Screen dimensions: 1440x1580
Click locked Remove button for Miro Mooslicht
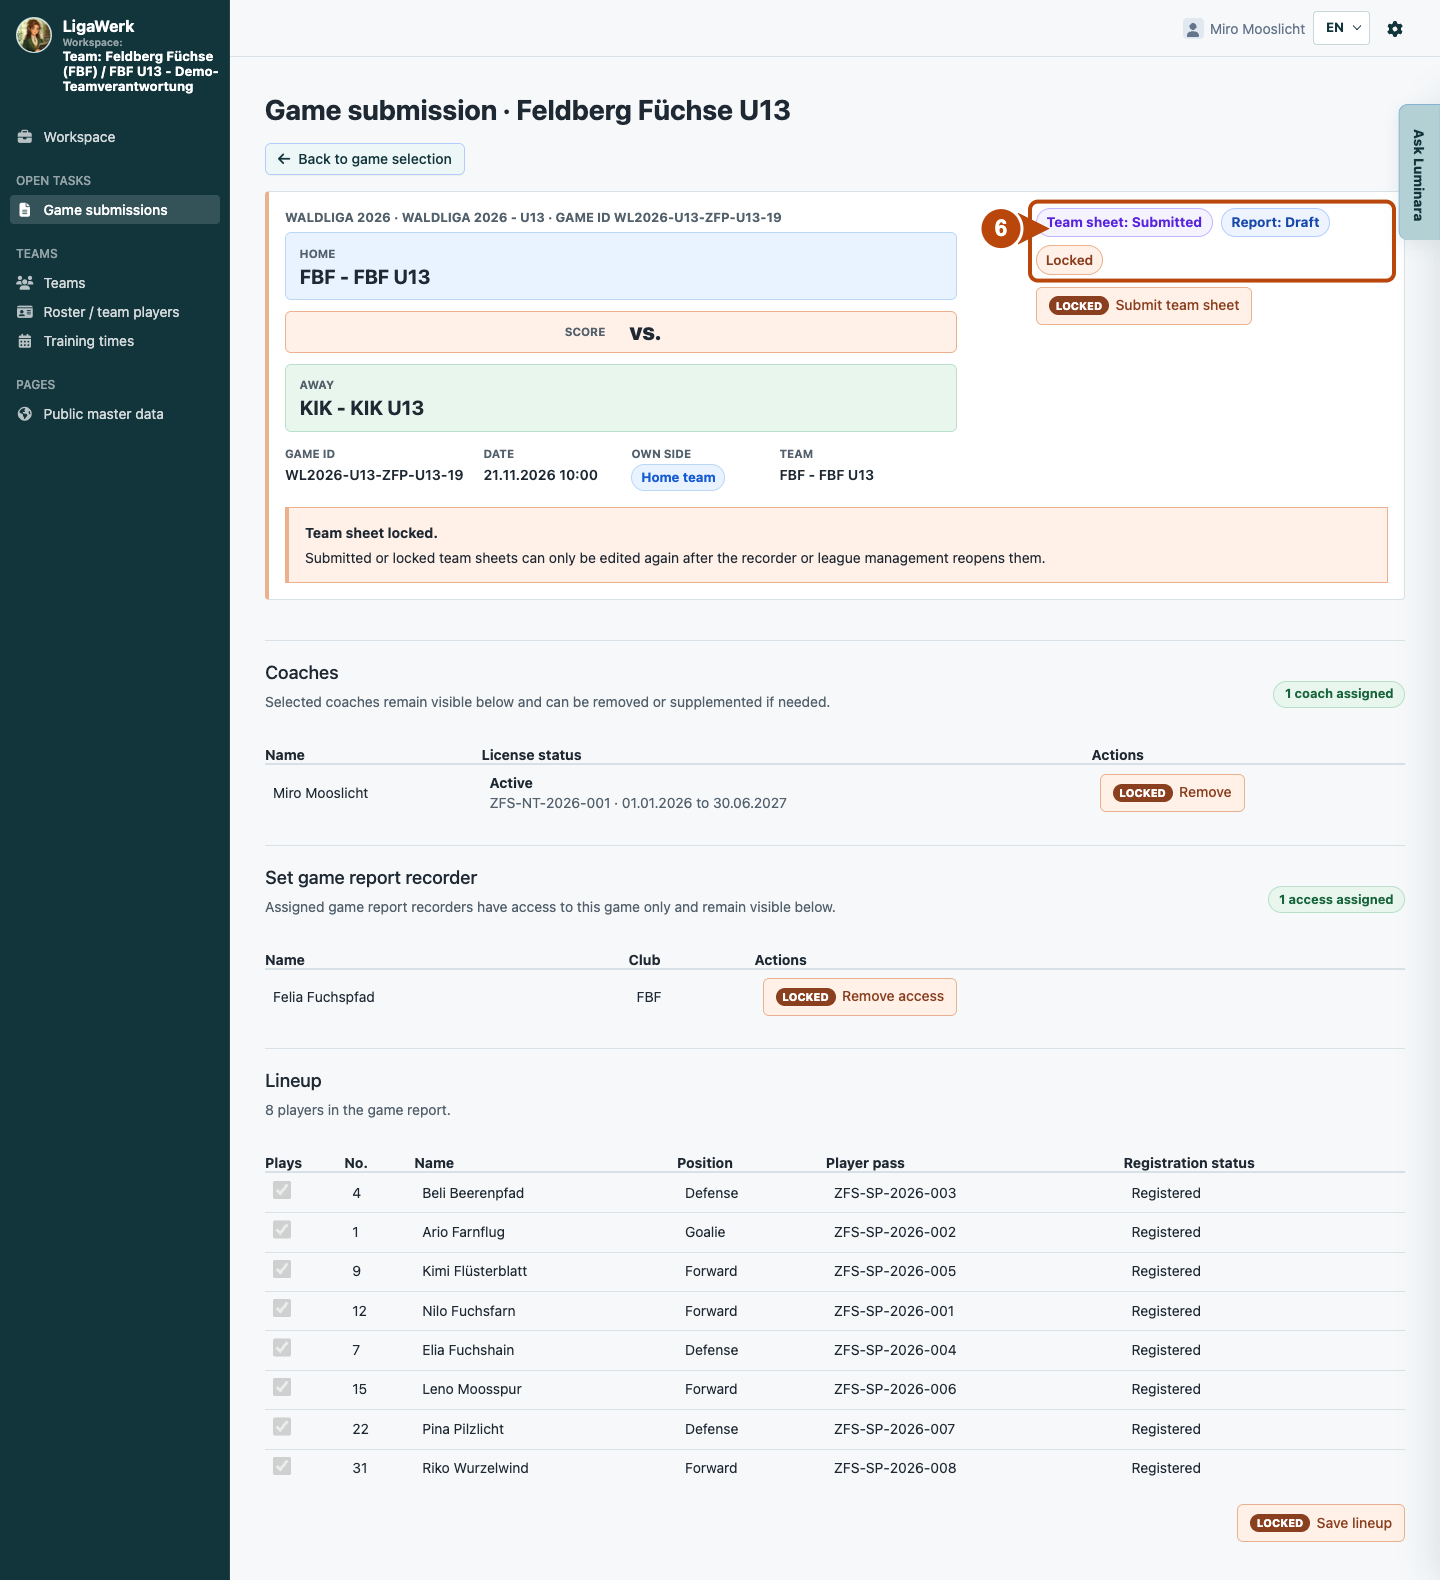[1172, 793]
